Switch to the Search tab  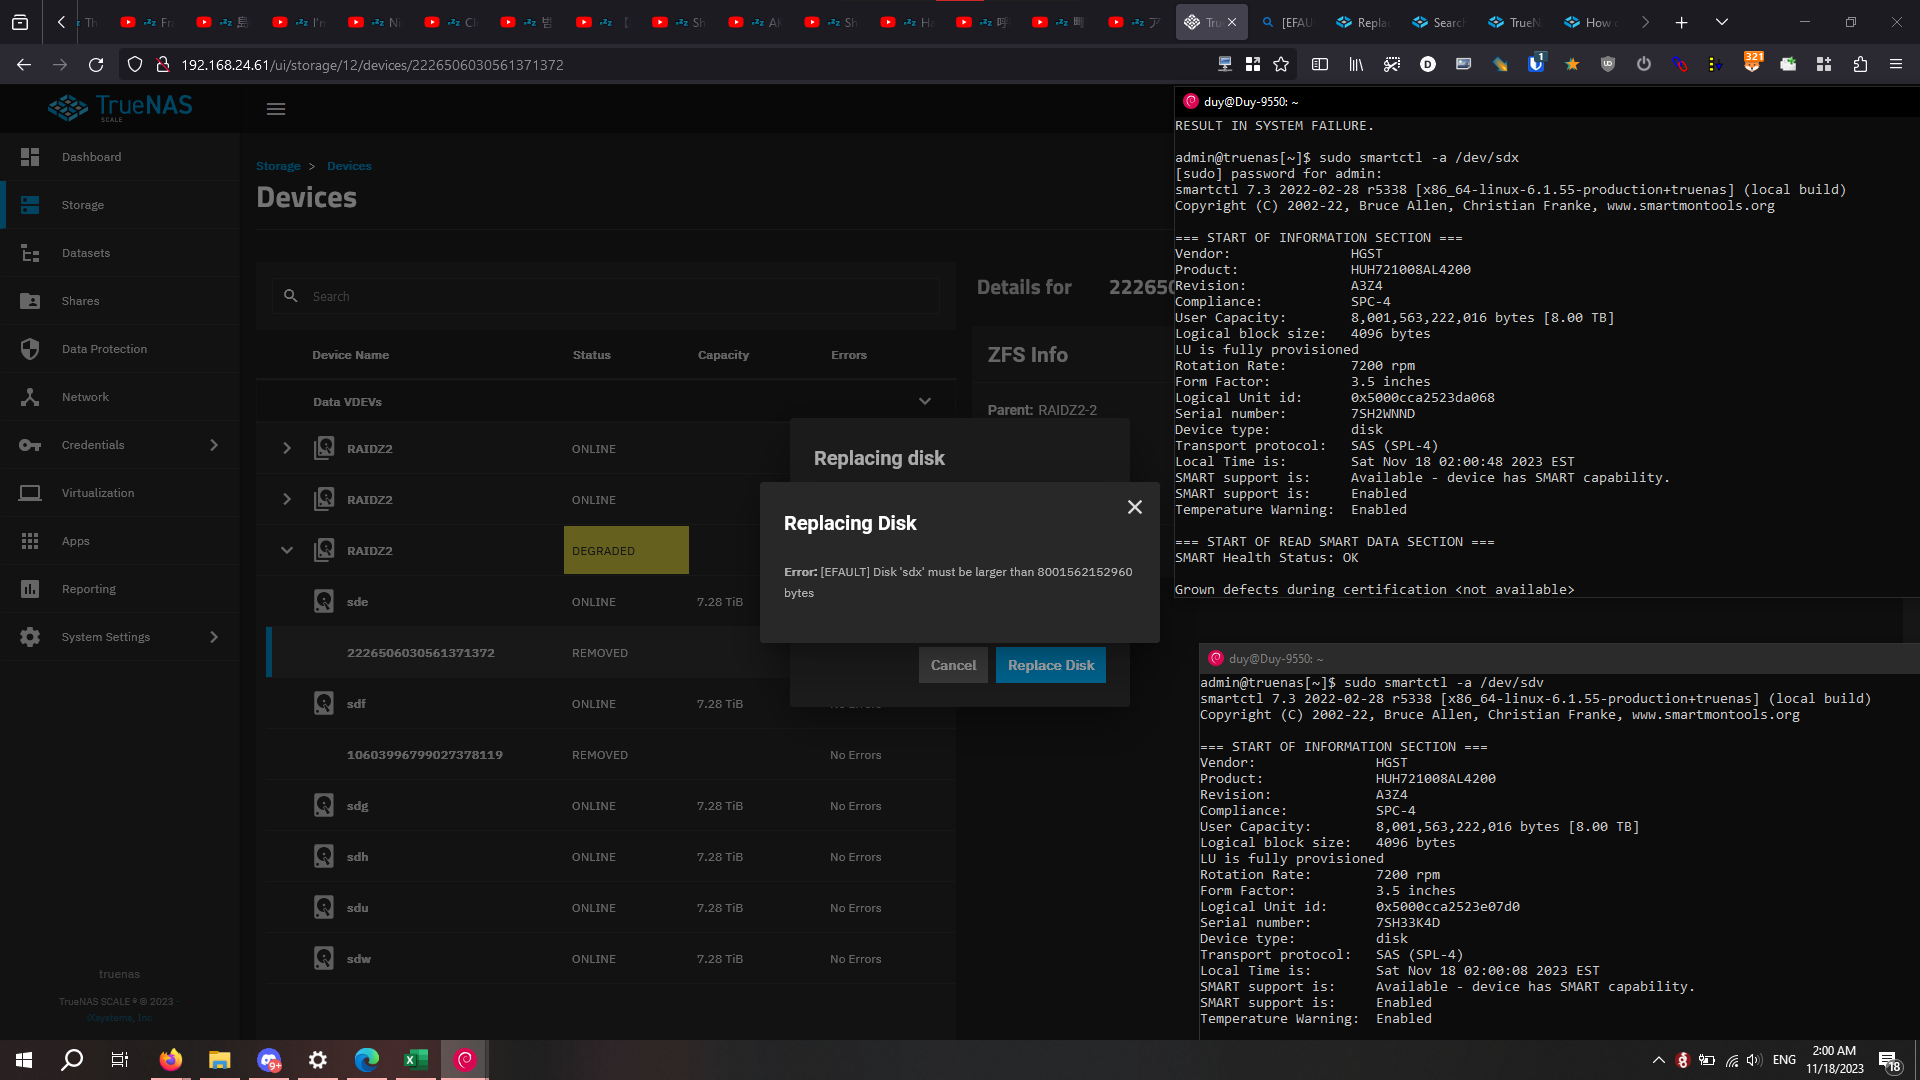pos(1440,22)
